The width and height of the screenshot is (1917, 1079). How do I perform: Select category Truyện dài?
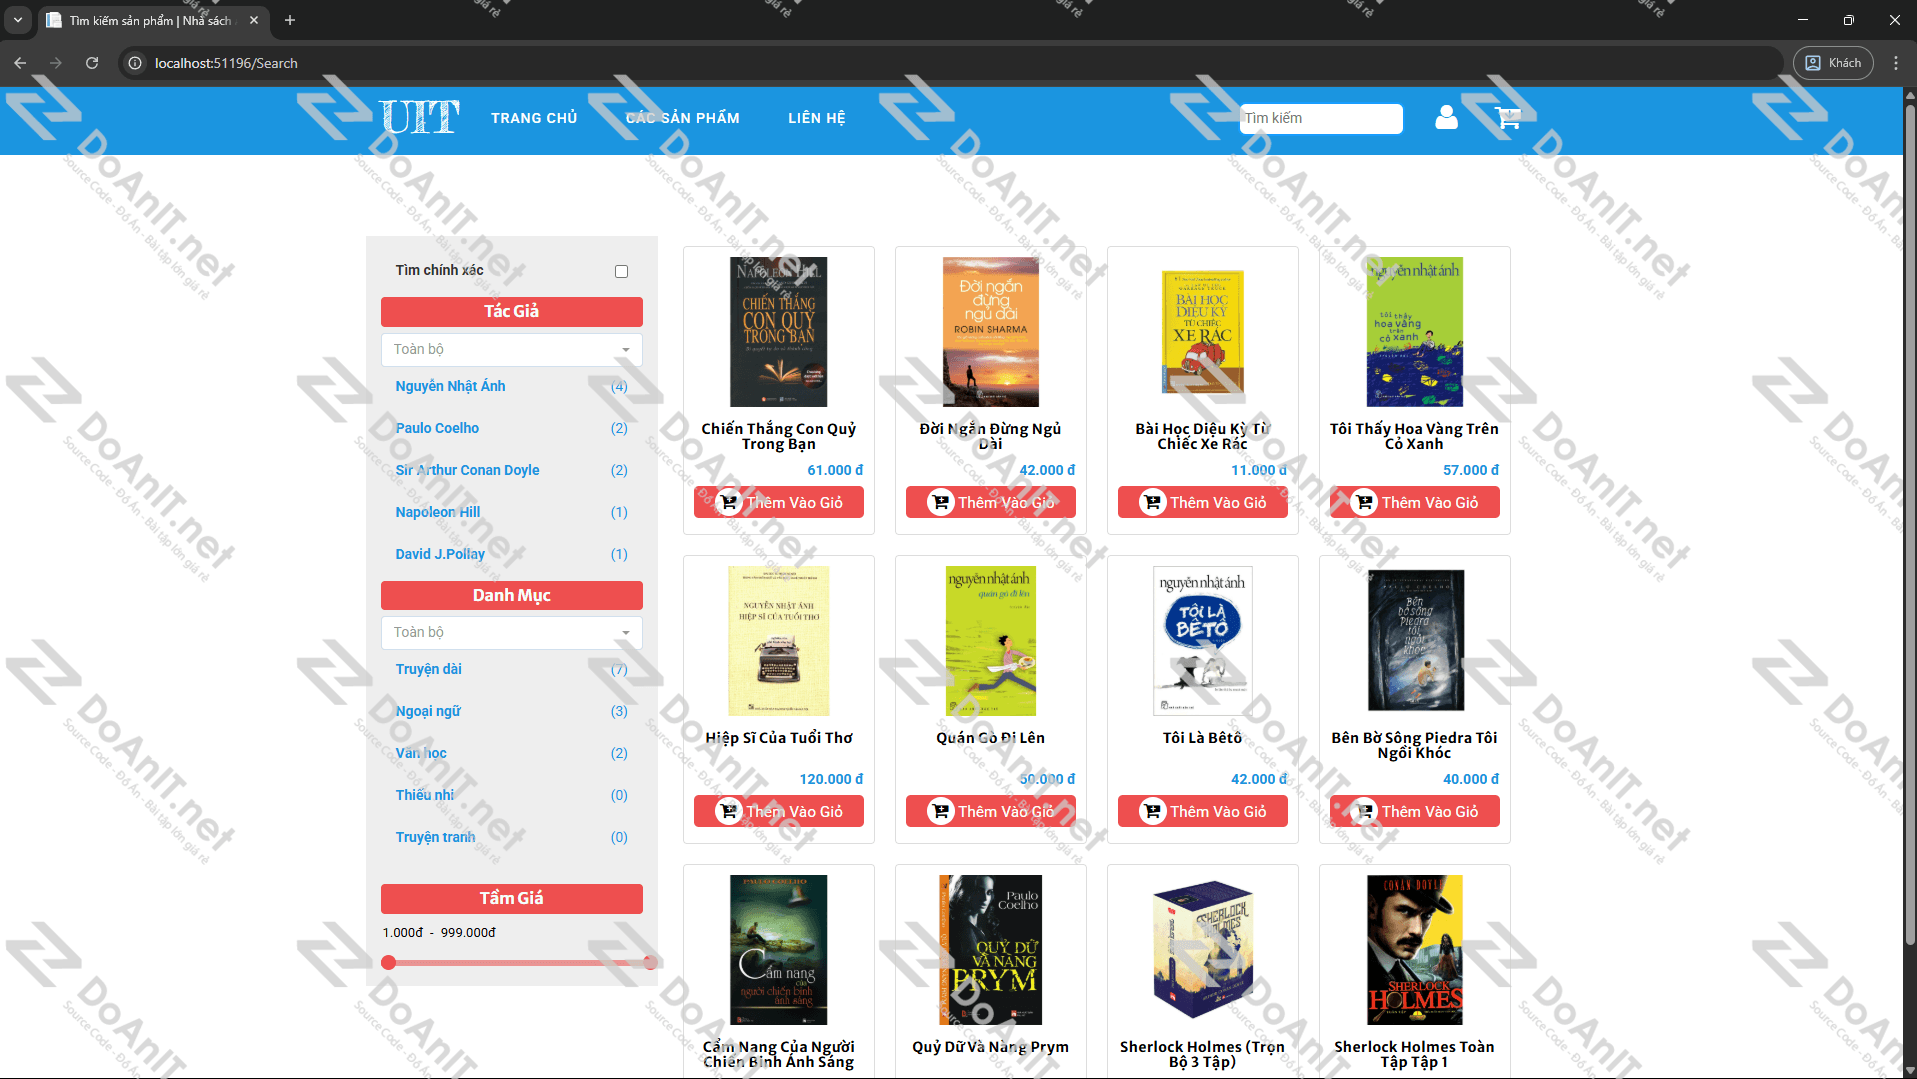tap(428, 669)
